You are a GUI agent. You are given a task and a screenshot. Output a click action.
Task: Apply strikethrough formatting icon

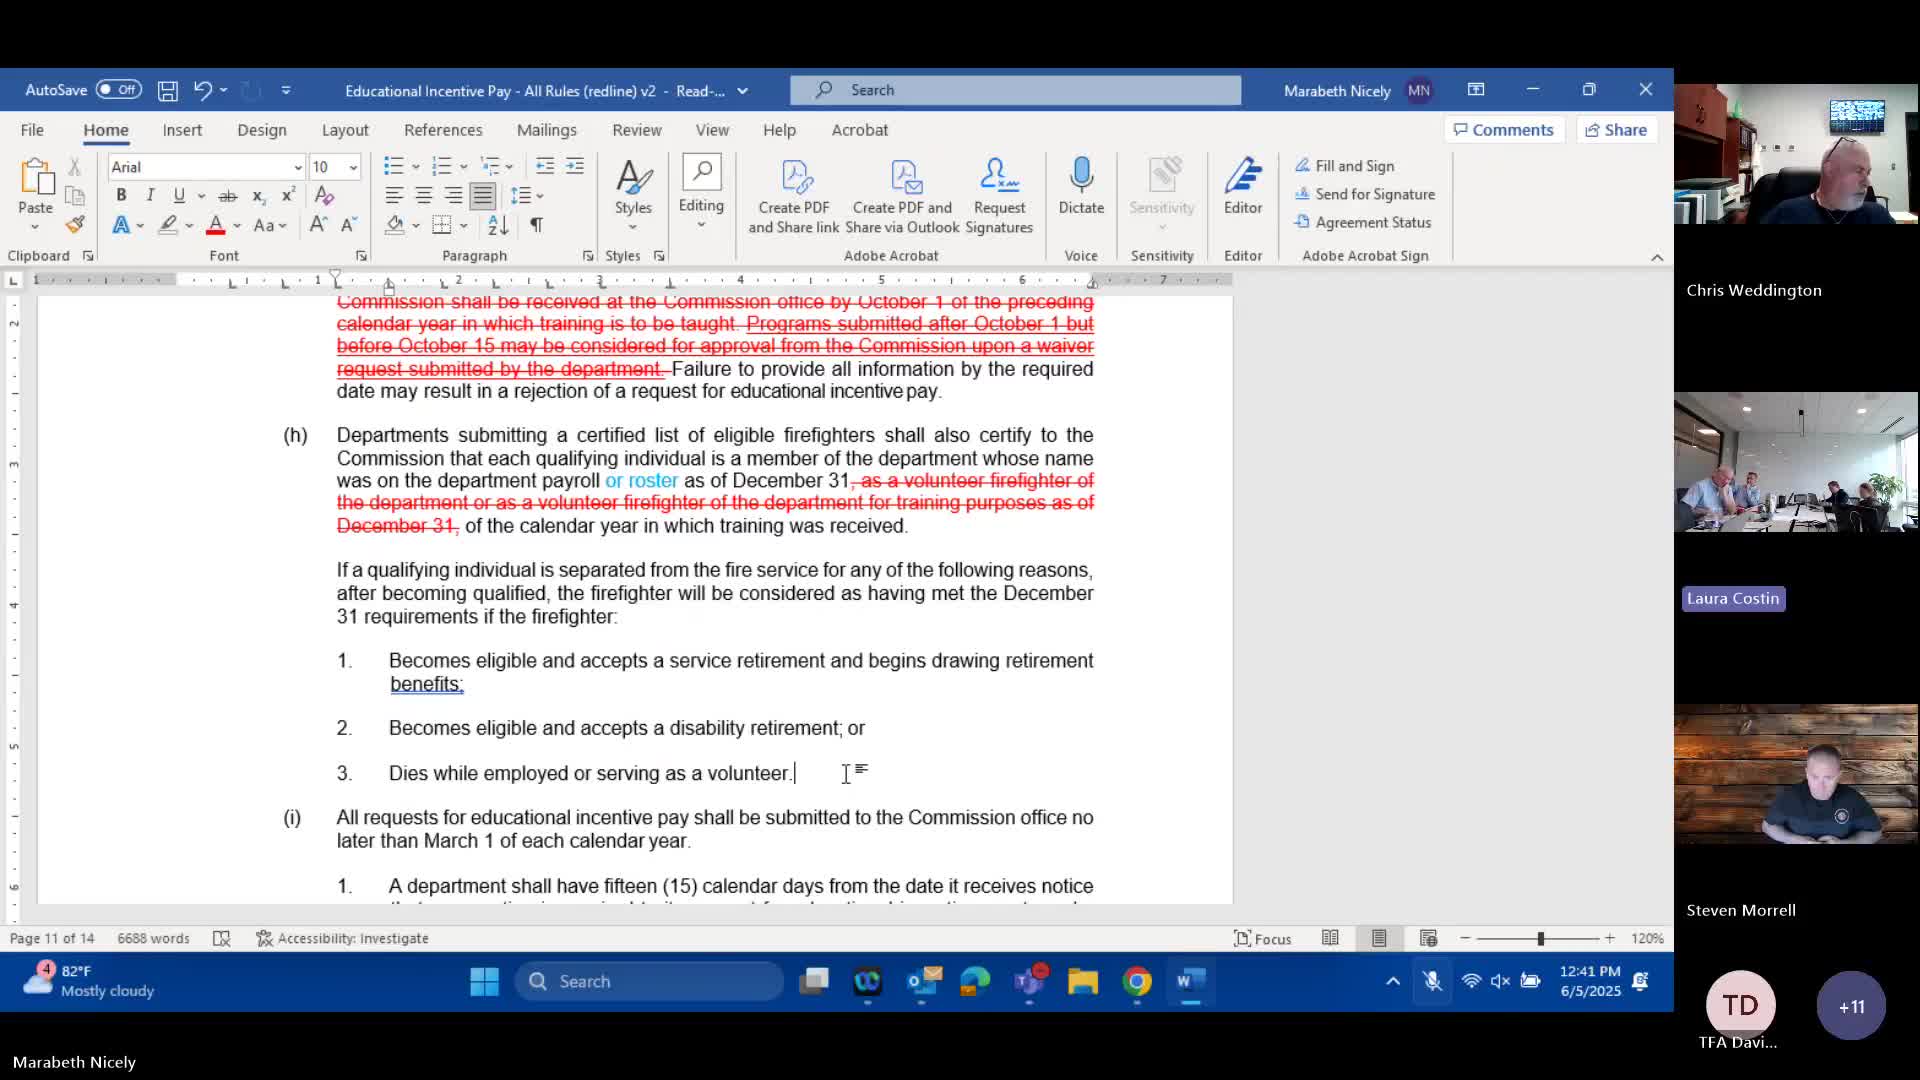pos(227,196)
